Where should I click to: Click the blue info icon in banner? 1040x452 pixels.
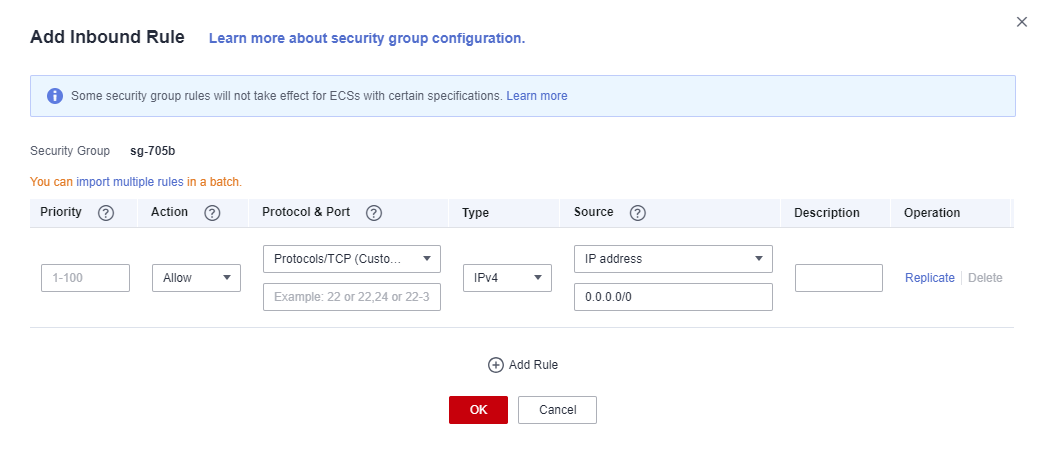pos(55,96)
